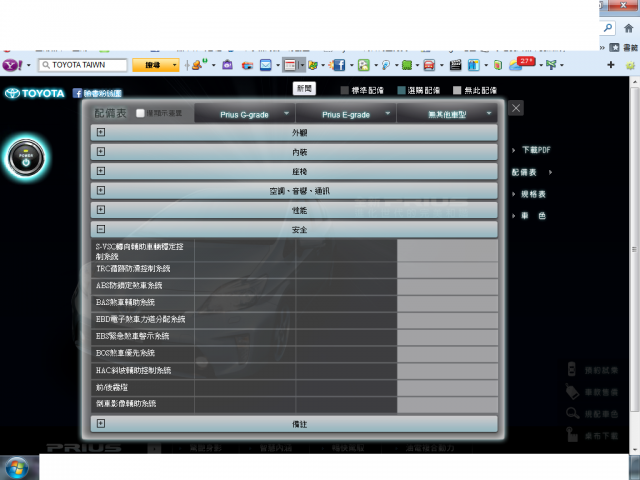Click the BOS brake override row
The height and width of the screenshot is (480, 640).
(125, 353)
